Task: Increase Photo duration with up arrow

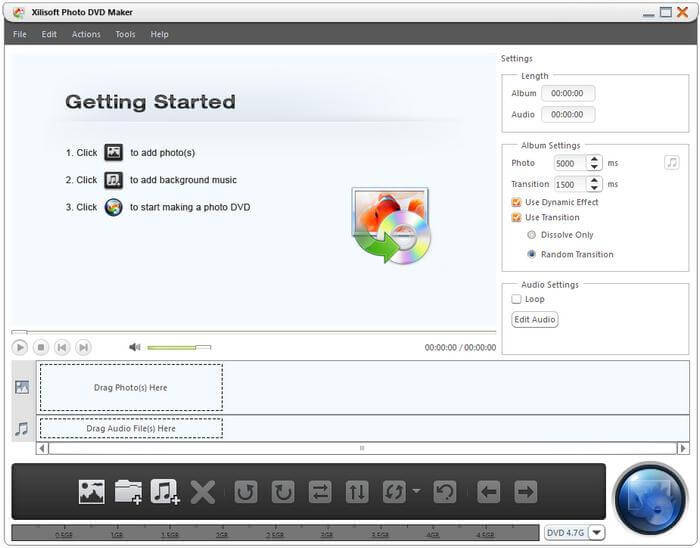Action: point(594,159)
